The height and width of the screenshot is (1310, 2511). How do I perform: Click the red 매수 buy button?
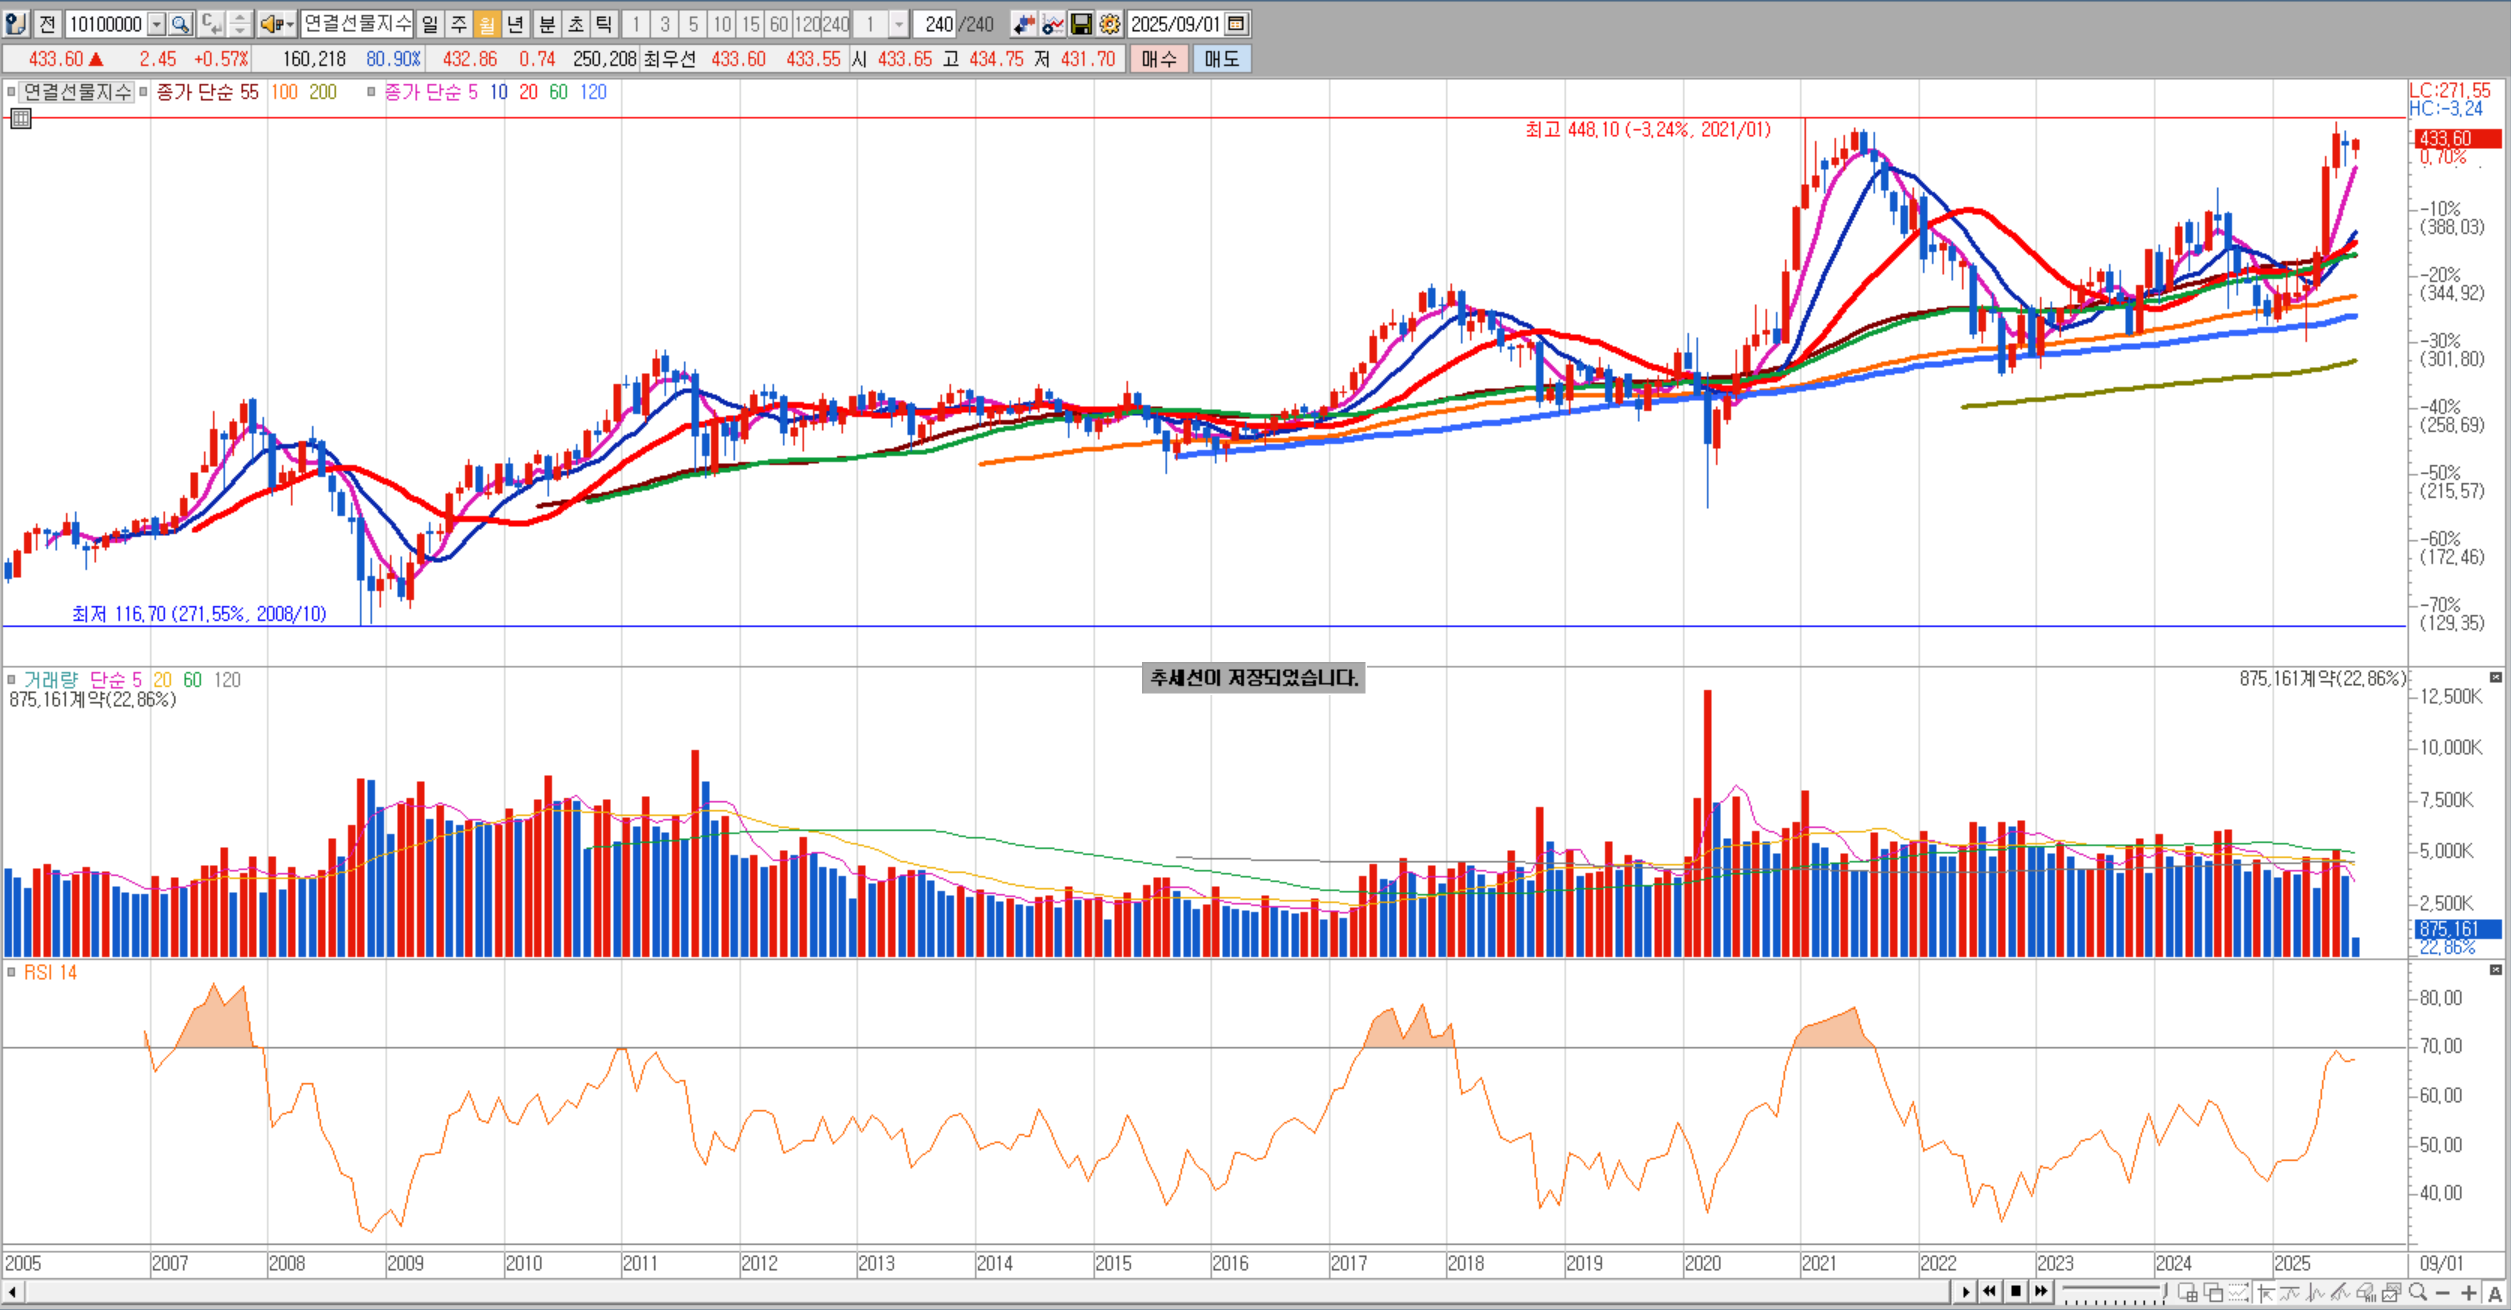1159,59
